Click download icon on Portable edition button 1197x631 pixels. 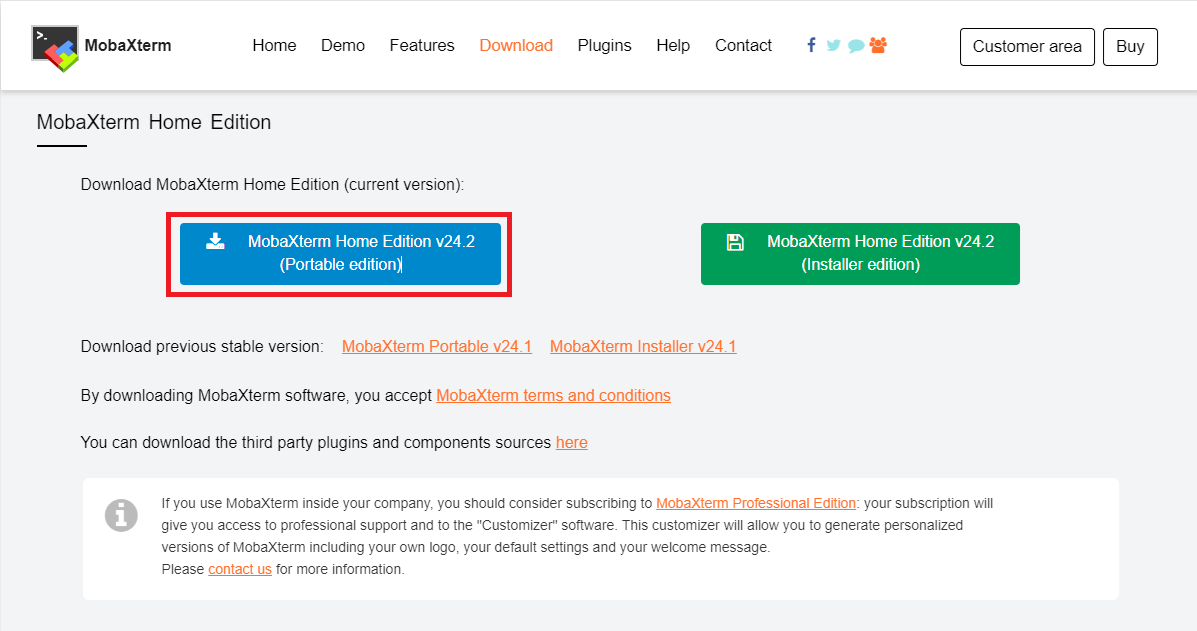pyautogui.click(x=215, y=241)
